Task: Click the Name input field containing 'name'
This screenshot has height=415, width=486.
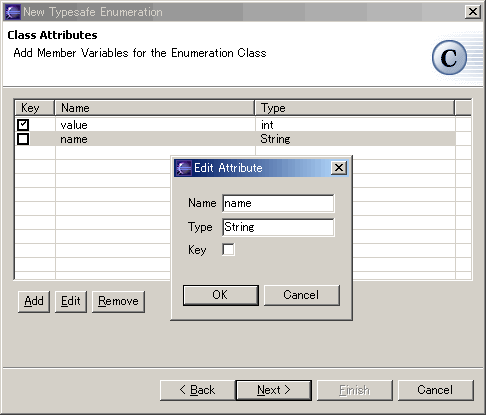Action: click(x=278, y=203)
